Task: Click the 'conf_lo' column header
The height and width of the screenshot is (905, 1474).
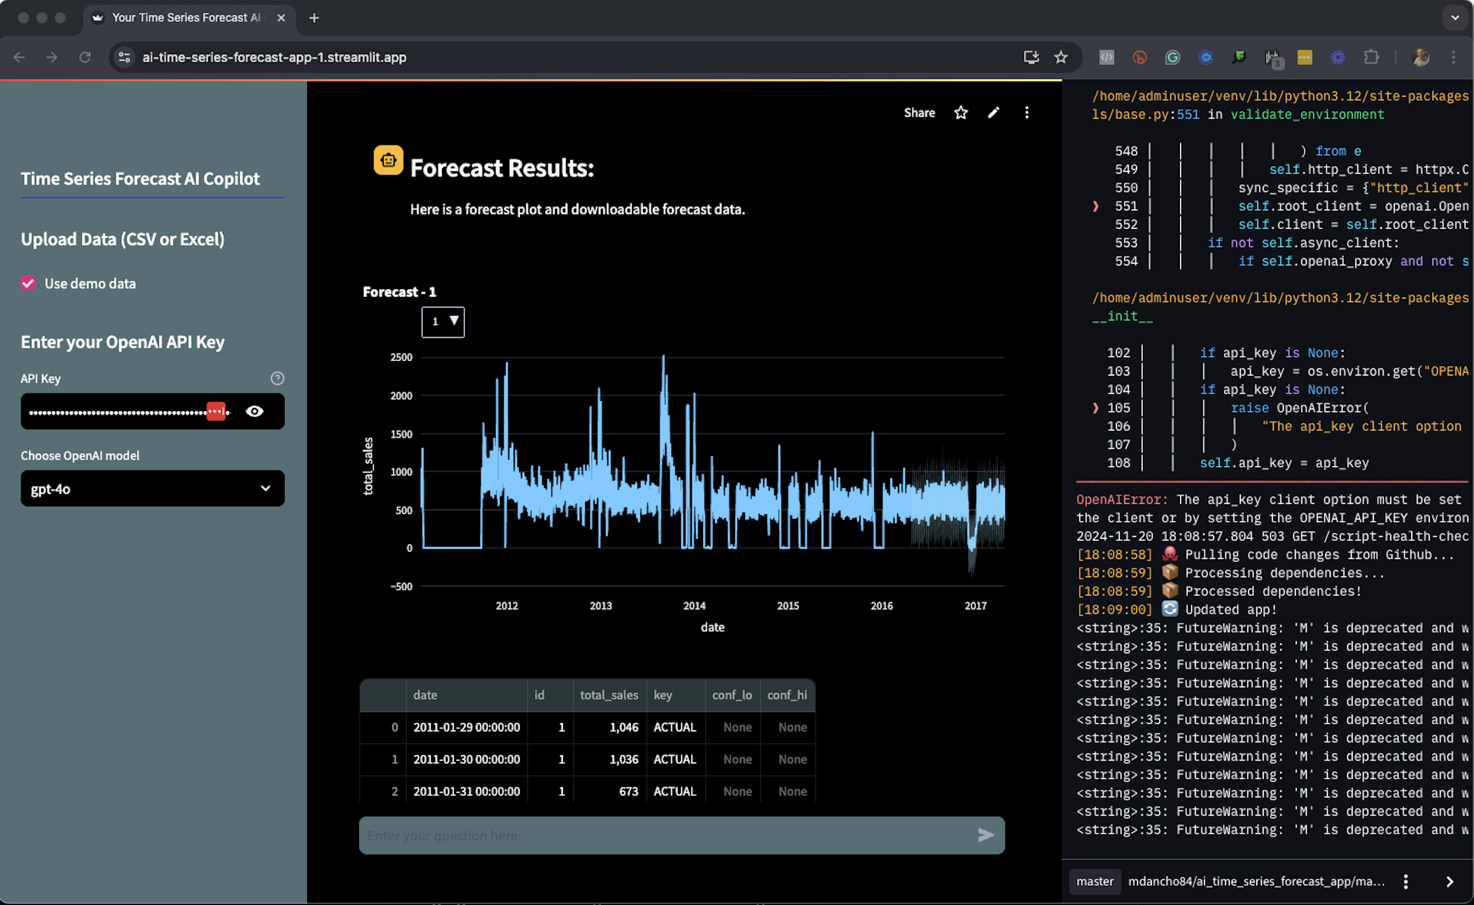Action: click(732, 695)
